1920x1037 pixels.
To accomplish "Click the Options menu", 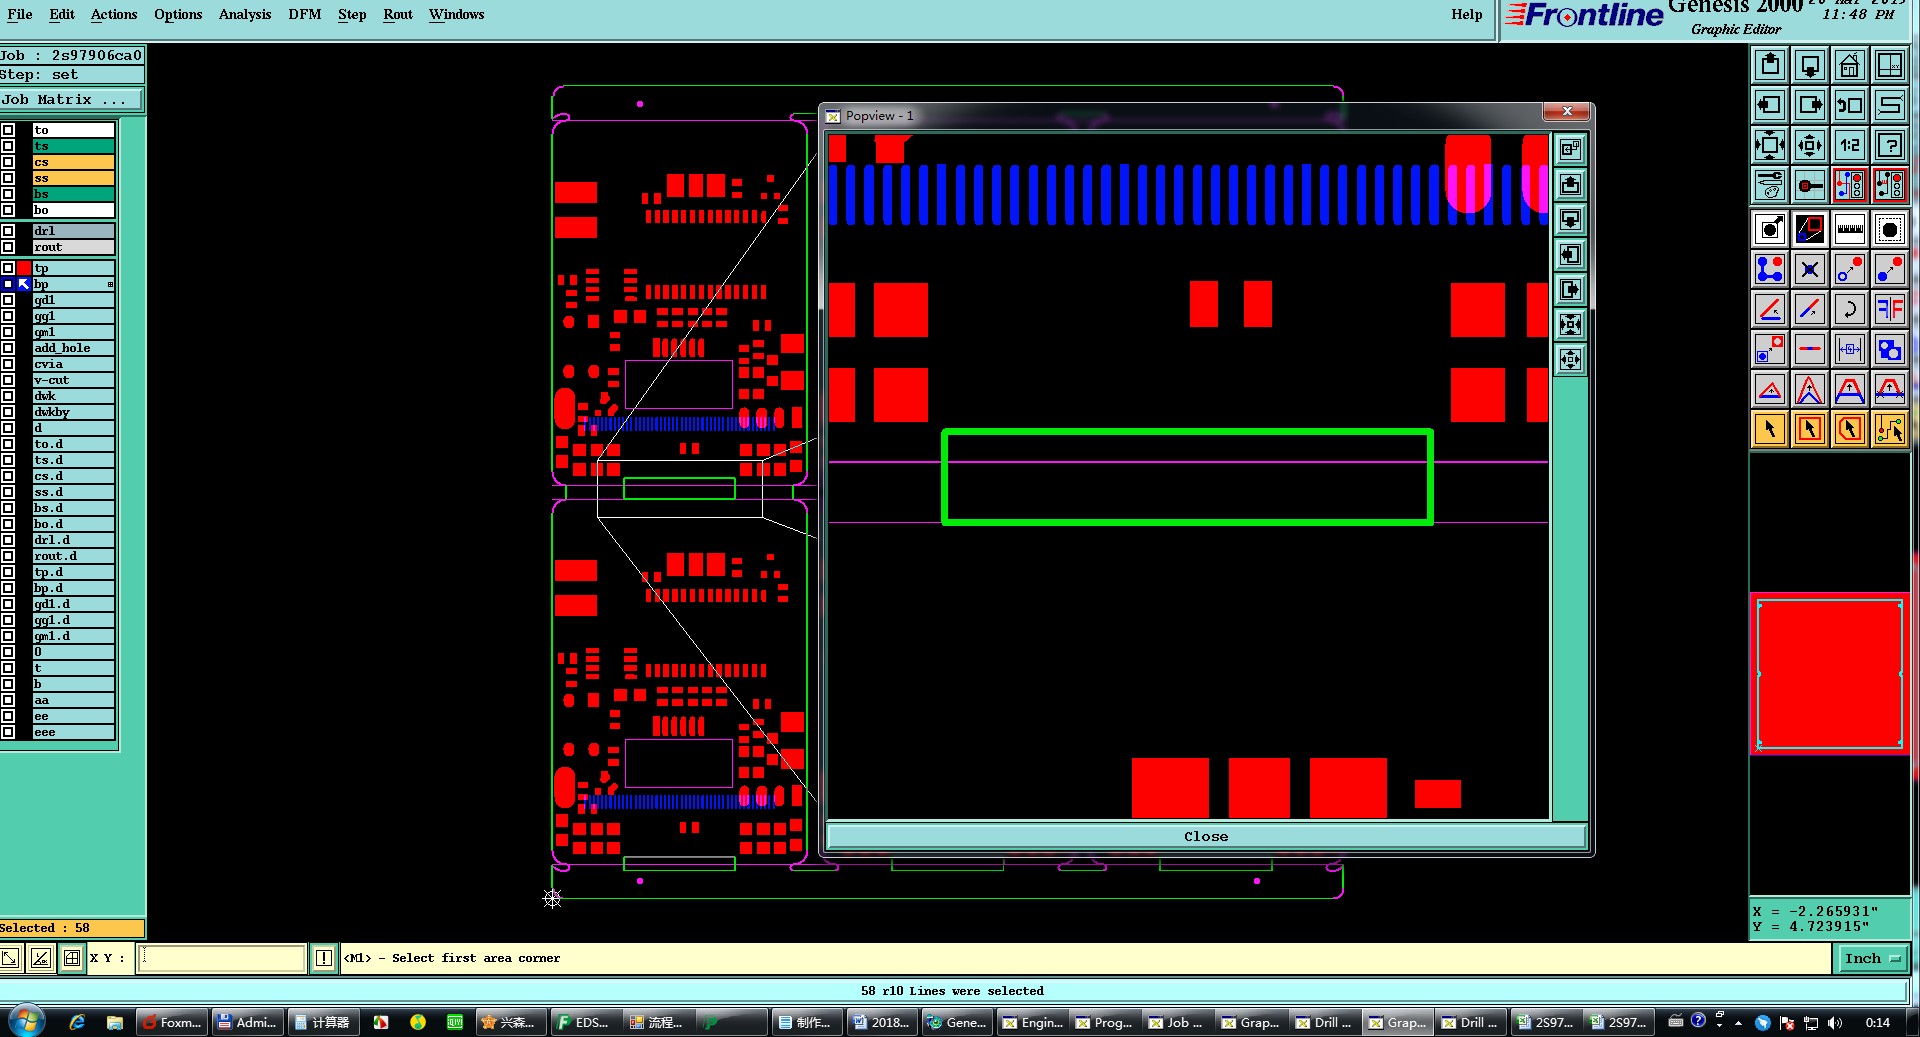I will 178,14.
